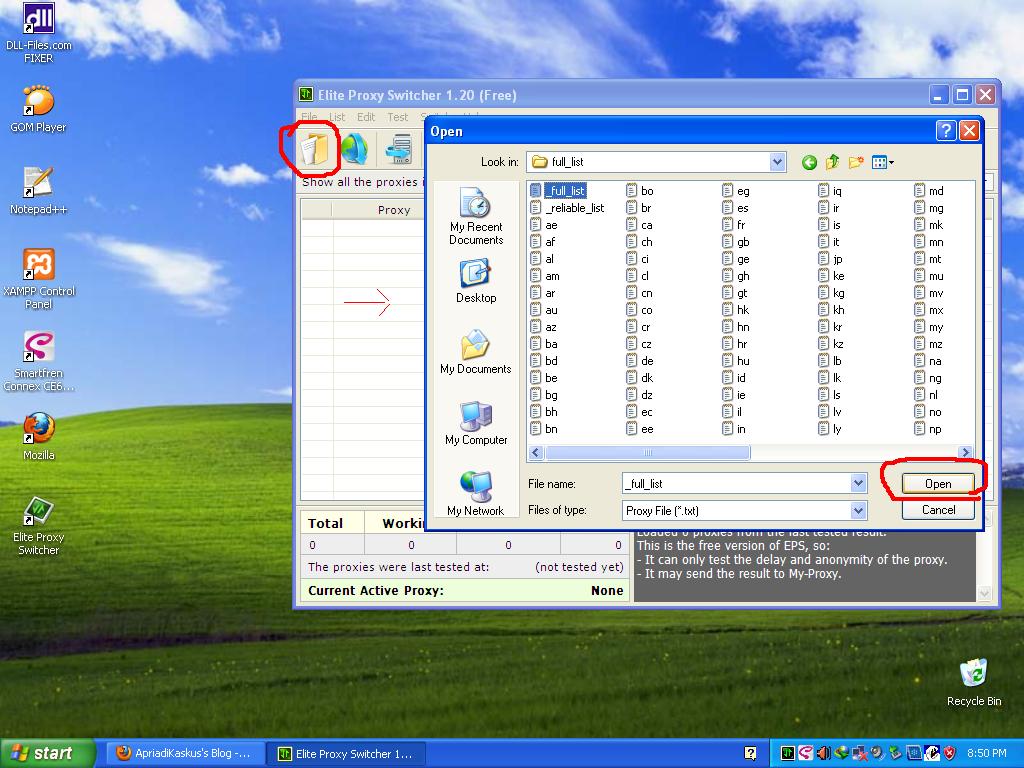
Task: Open the Recycle Bin
Action: (x=974, y=682)
